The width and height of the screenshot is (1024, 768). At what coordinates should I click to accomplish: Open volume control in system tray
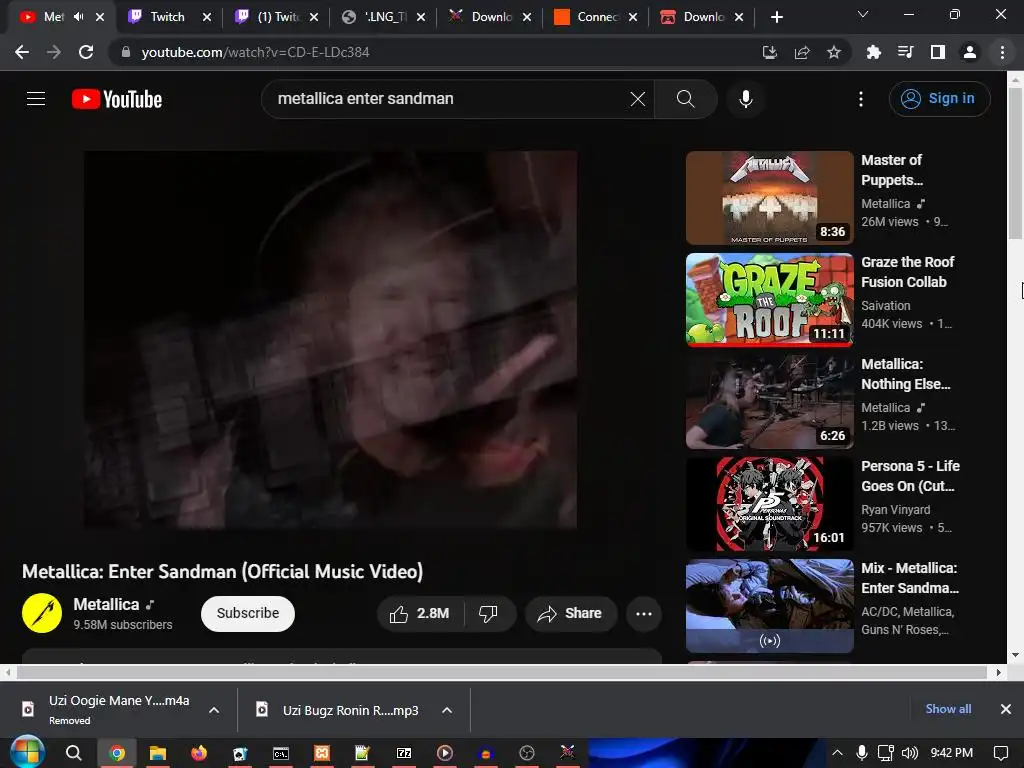pos(910,753)
